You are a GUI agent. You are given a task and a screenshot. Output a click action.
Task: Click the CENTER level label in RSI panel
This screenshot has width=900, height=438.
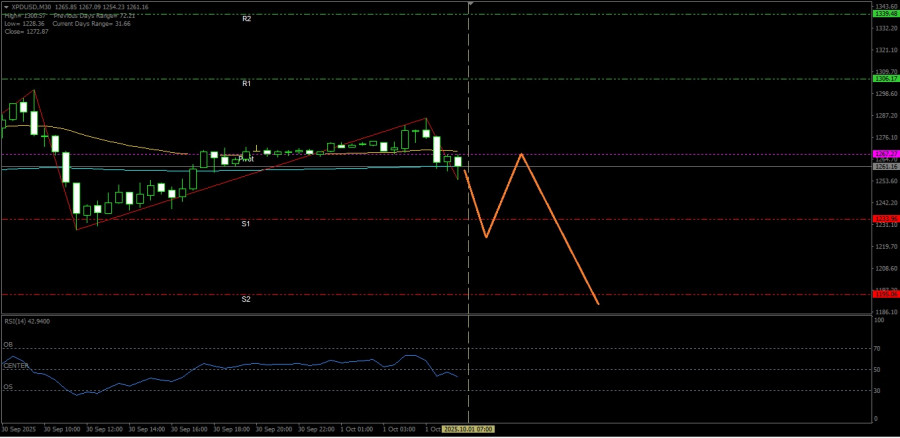pos(16,366)
